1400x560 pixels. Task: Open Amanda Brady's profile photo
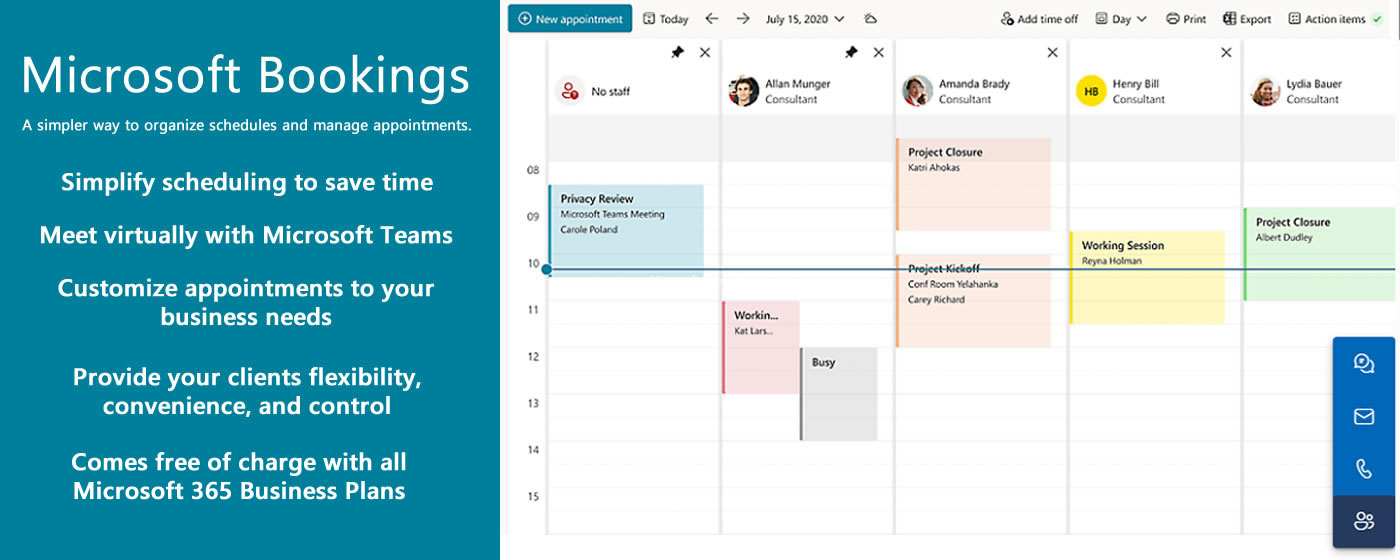[x=918, y=91]
